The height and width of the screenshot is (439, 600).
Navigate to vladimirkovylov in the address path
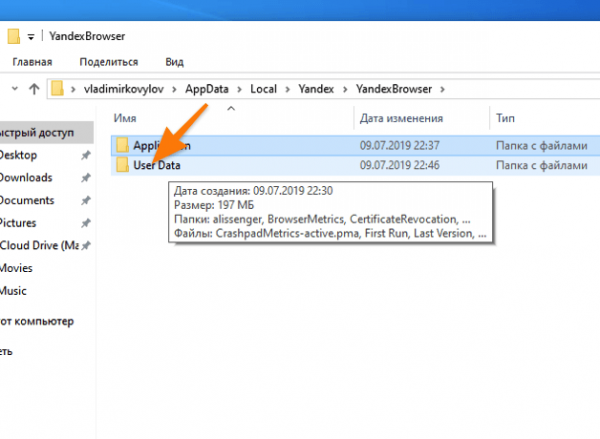click(124, 89)
